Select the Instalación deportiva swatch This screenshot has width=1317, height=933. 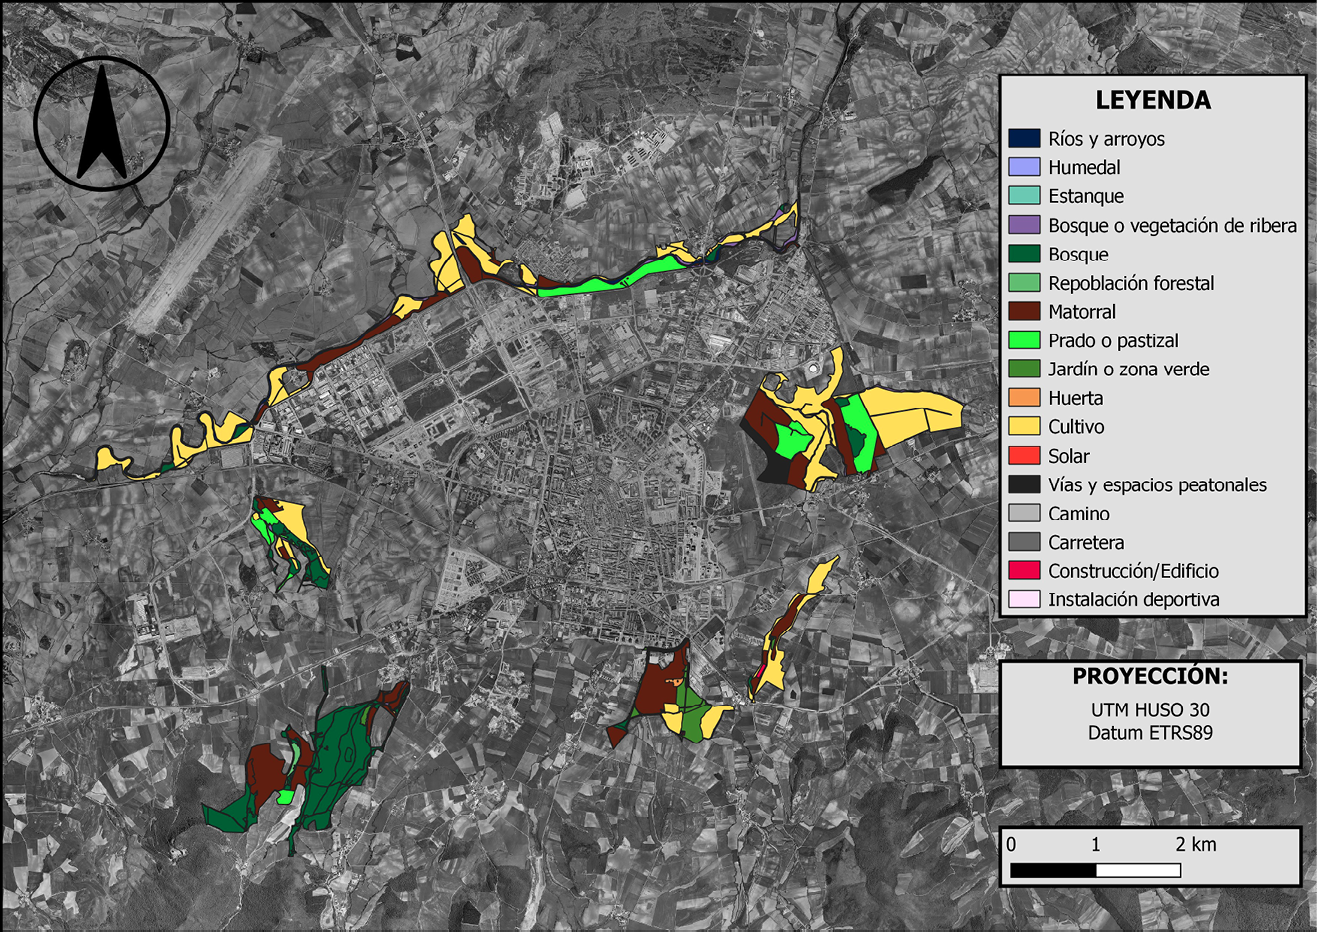coord(1024,600)
